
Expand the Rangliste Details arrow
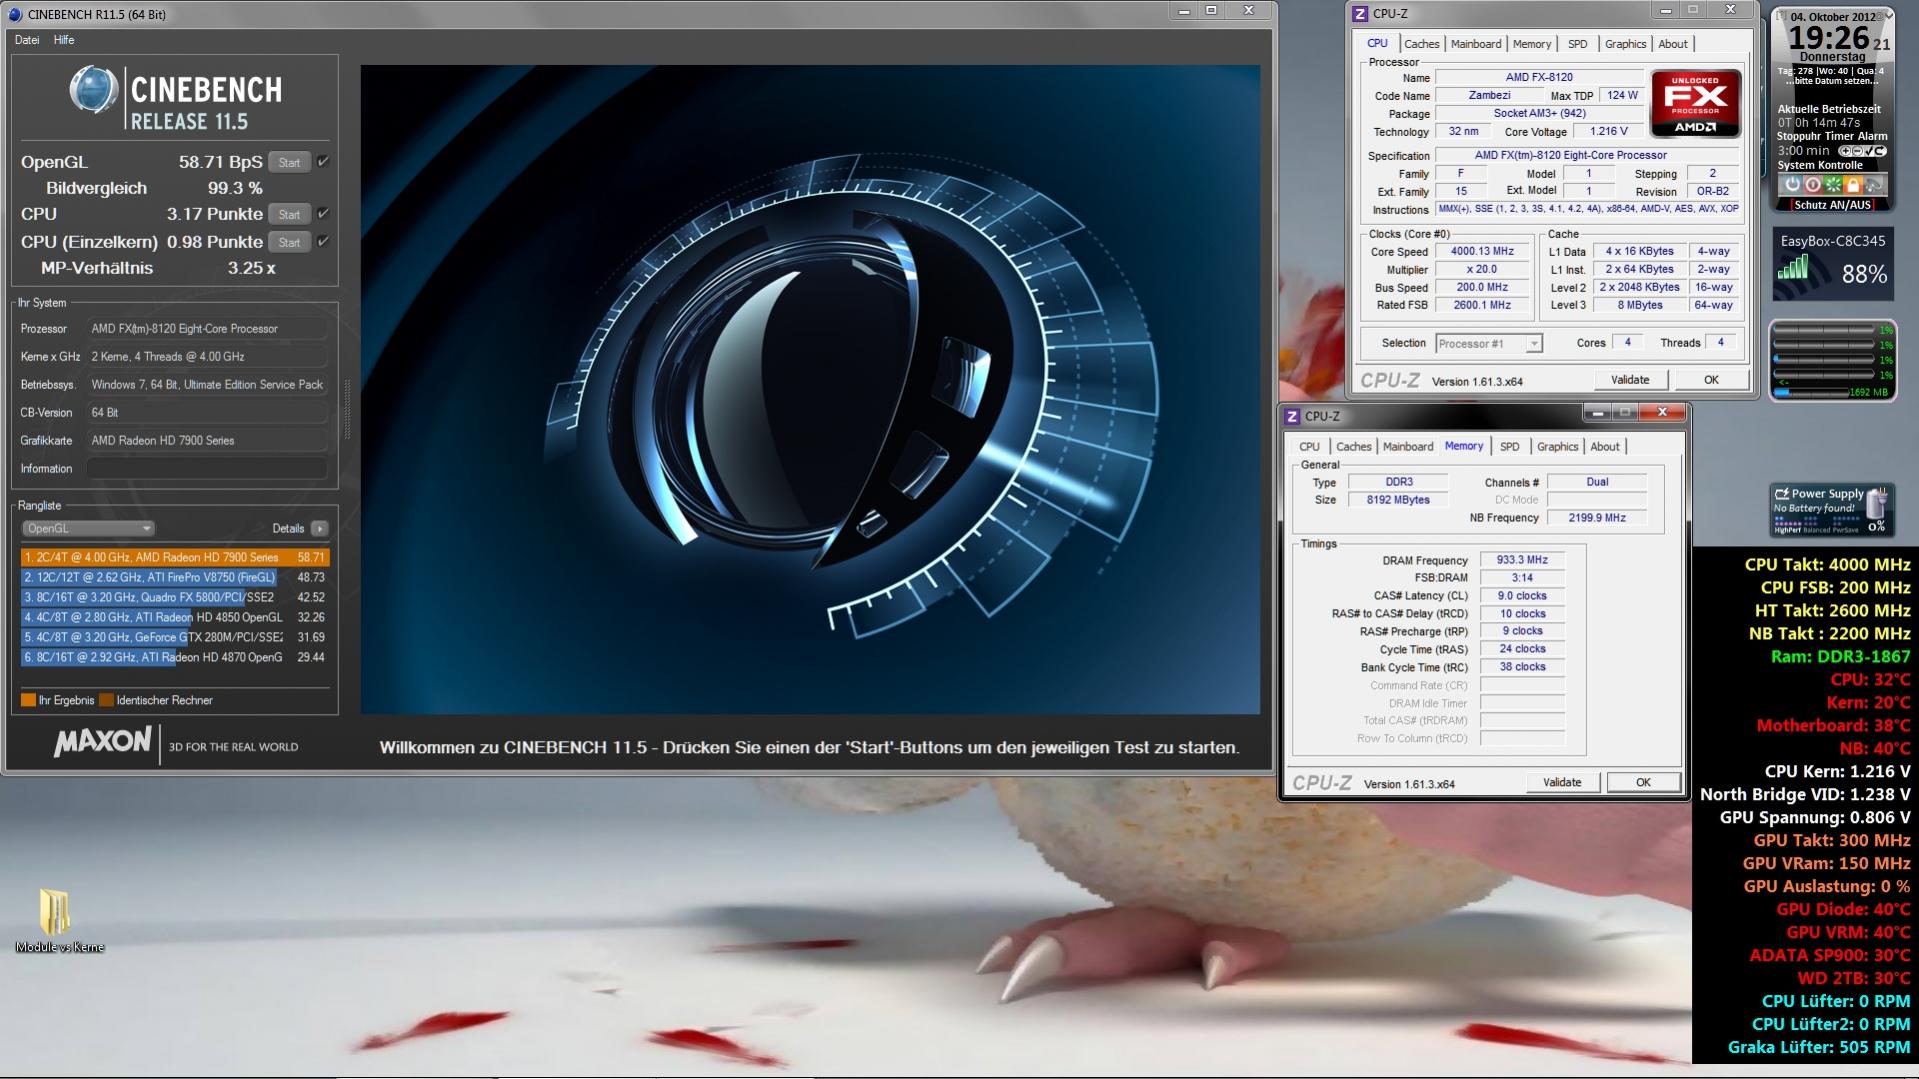(x=320, y=528)
